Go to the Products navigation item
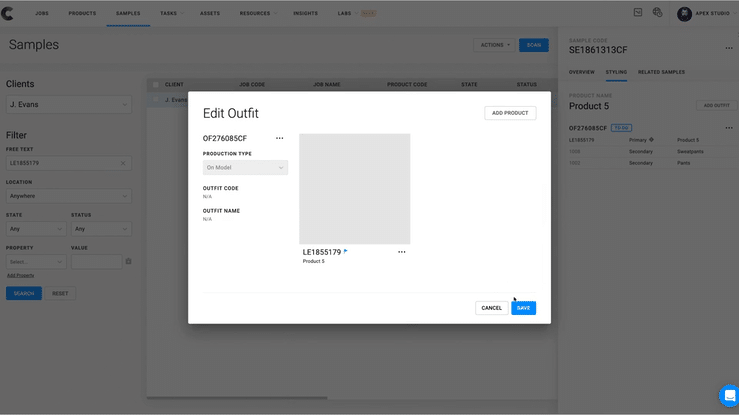Viewport: 739px width, 415px height. (x=82, y=13)
